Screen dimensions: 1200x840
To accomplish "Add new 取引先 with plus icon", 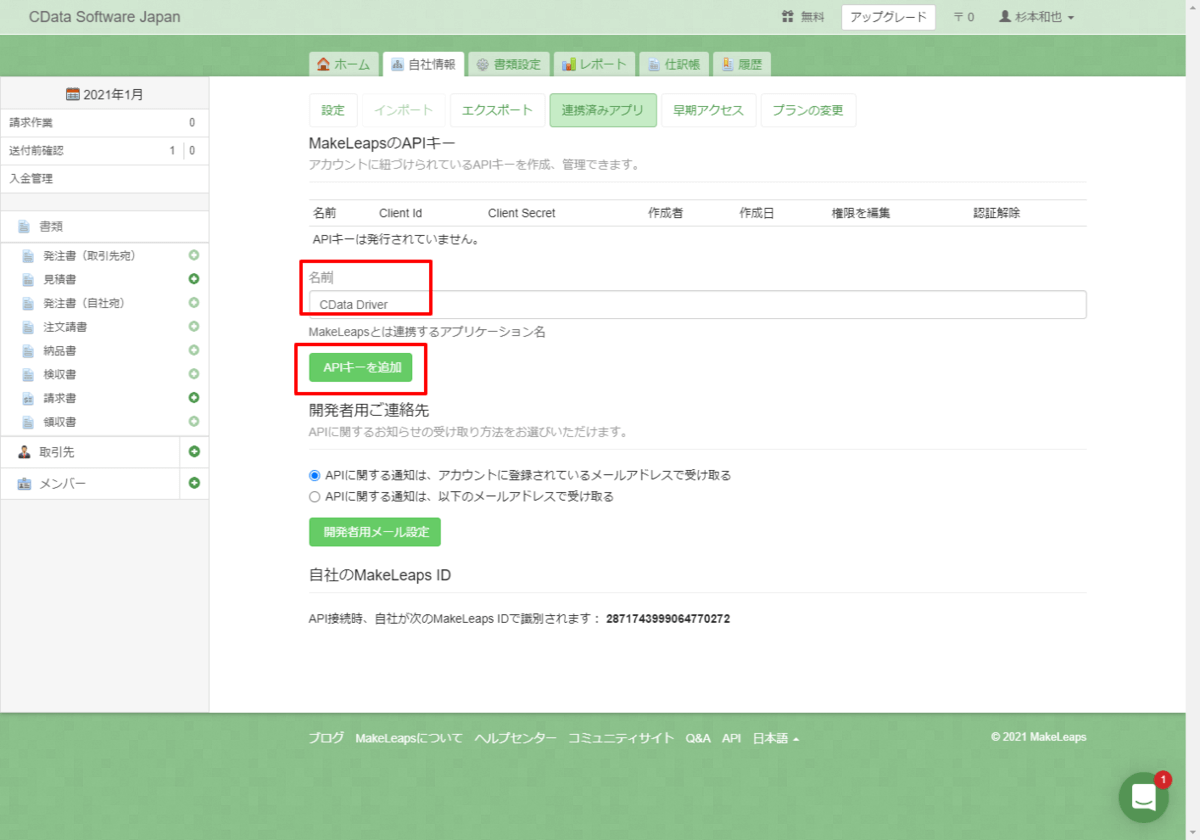I will pyautogui.click(x=194, y=452).
